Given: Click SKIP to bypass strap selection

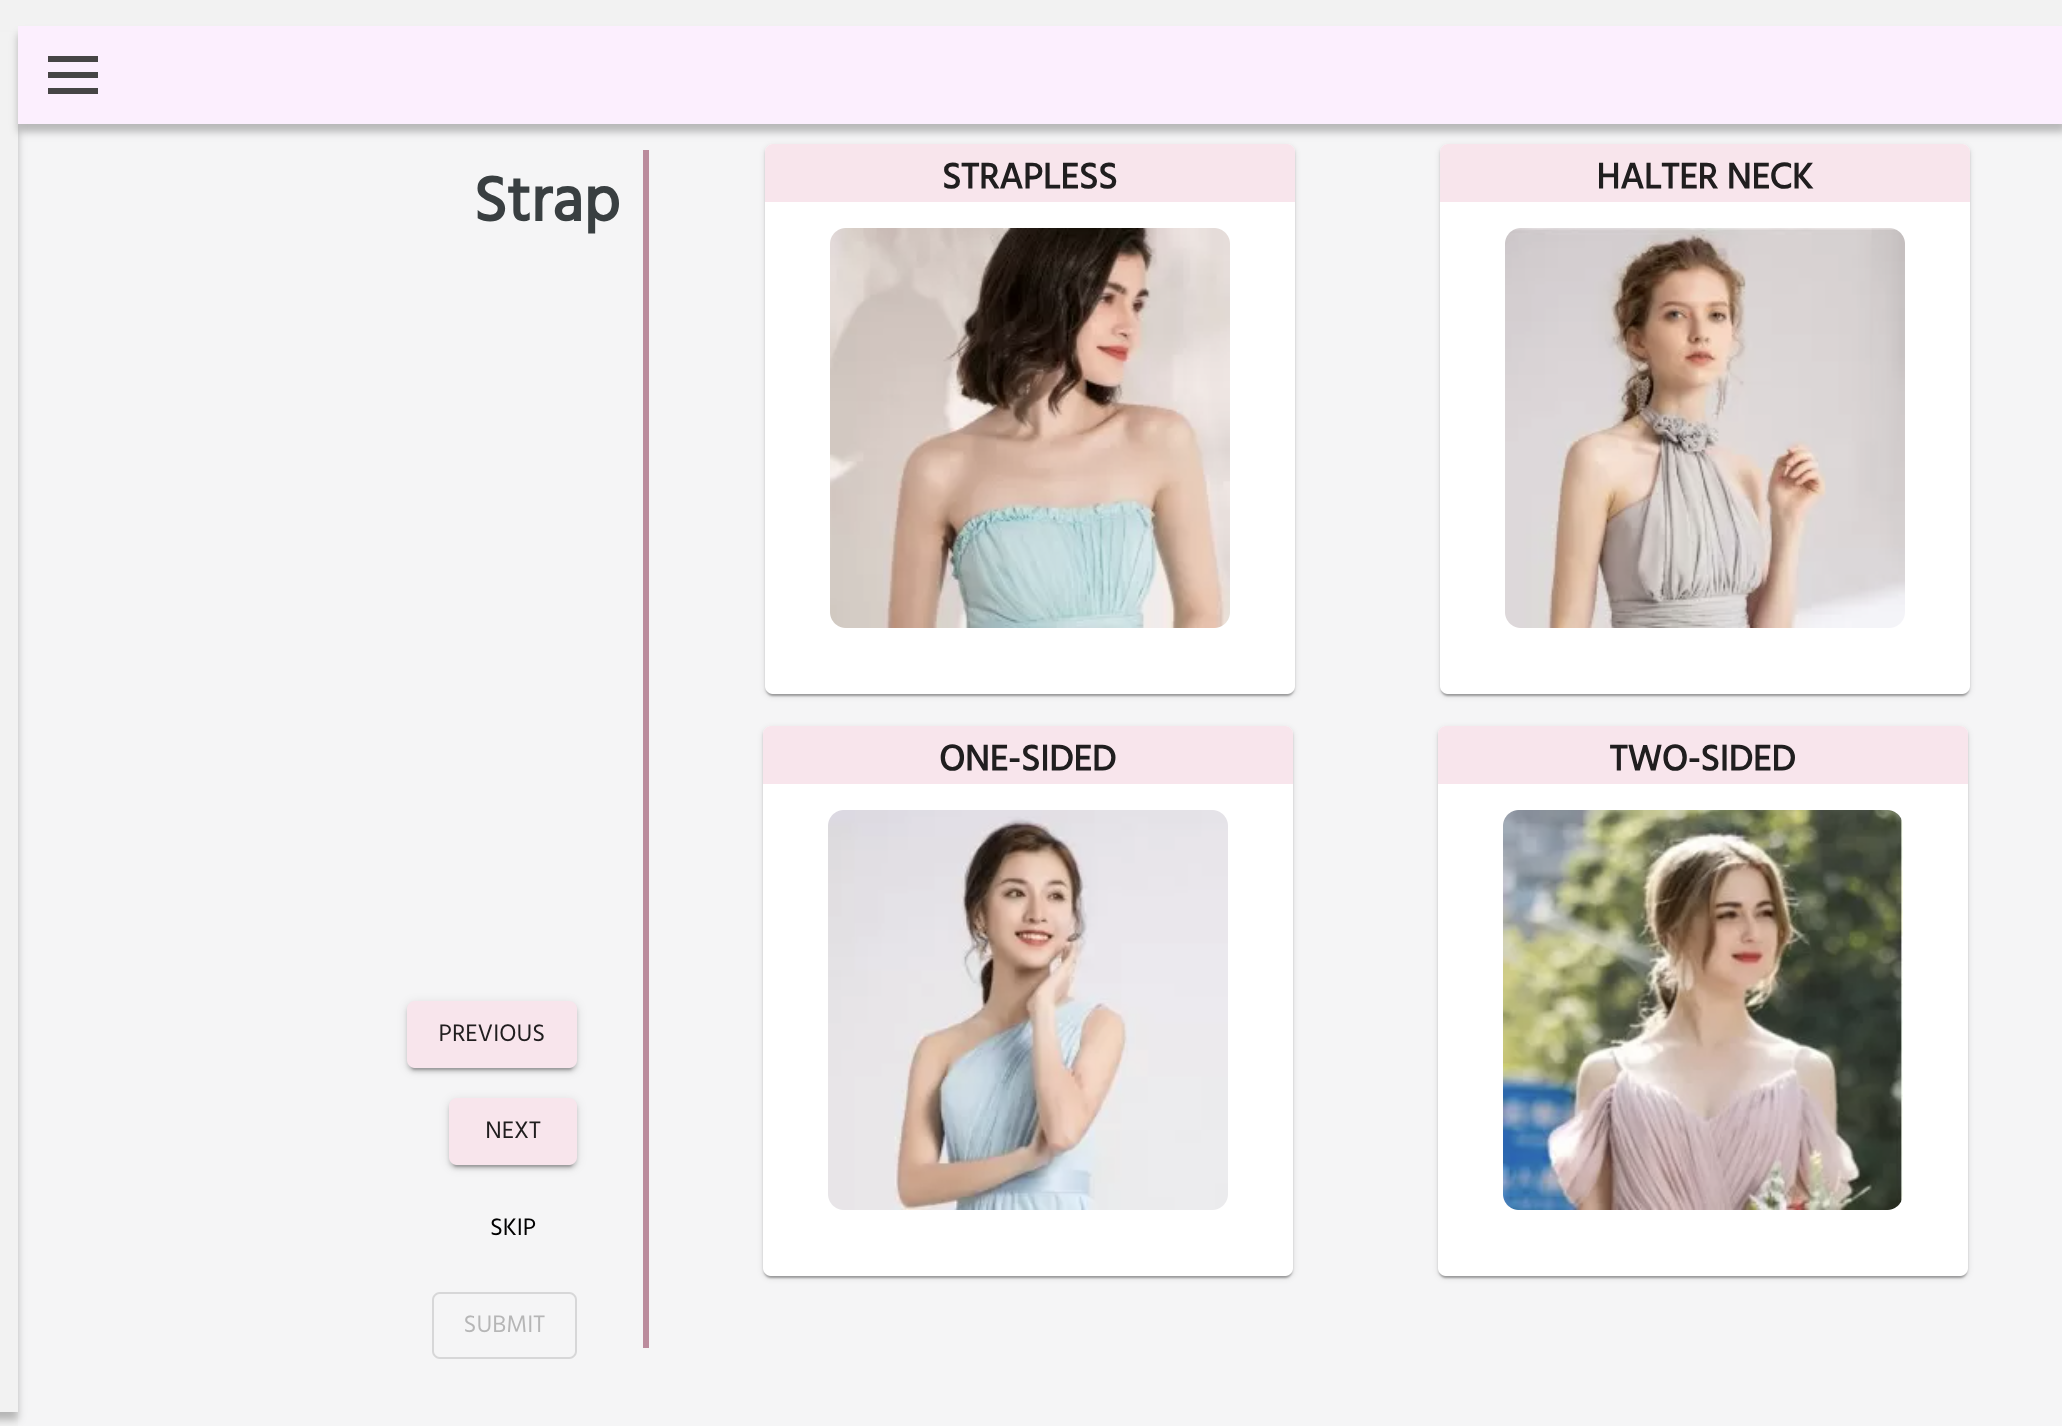Looking at the screenshot, I should tap(513, 1227).
